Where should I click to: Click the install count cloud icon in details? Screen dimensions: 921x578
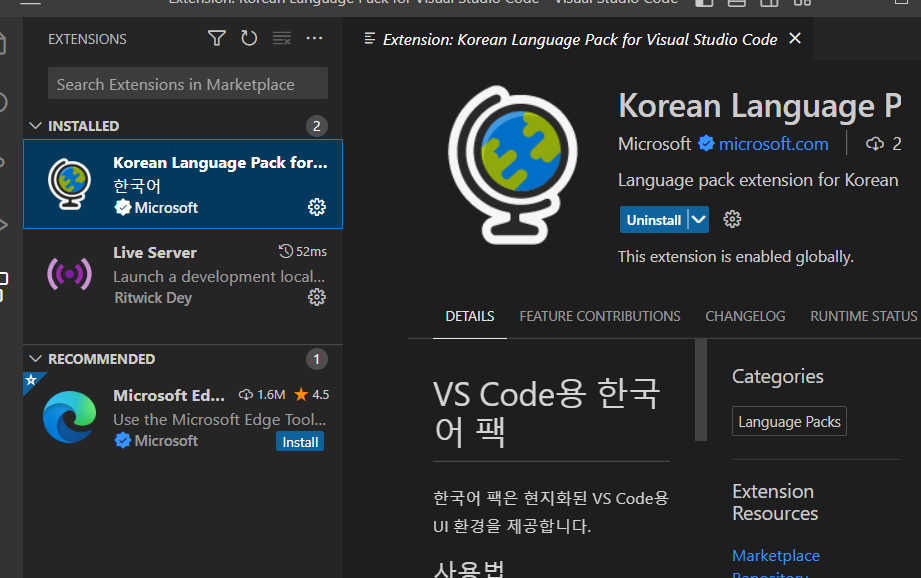(875, 144)
